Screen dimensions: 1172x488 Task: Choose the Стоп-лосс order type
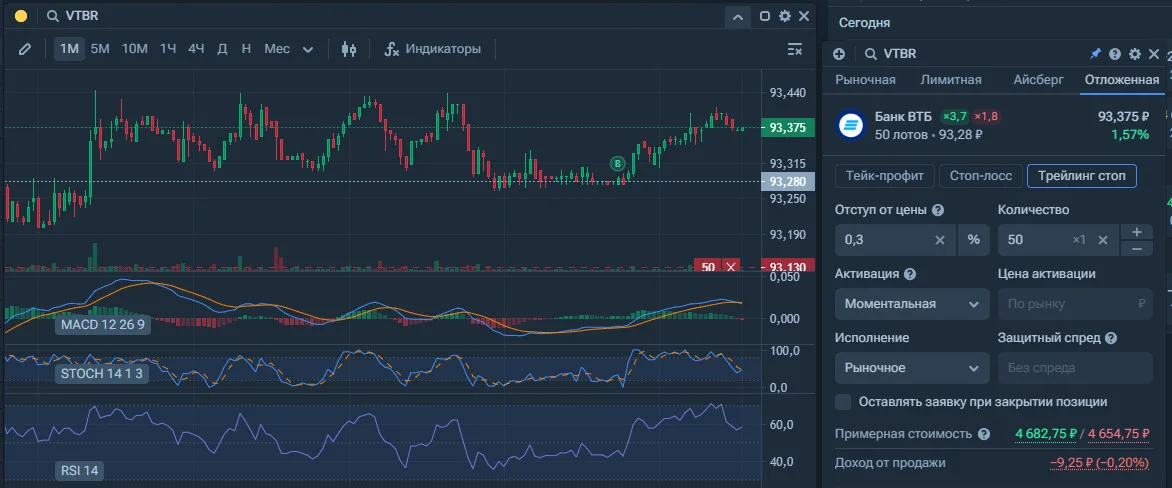[x=981, y=176]
